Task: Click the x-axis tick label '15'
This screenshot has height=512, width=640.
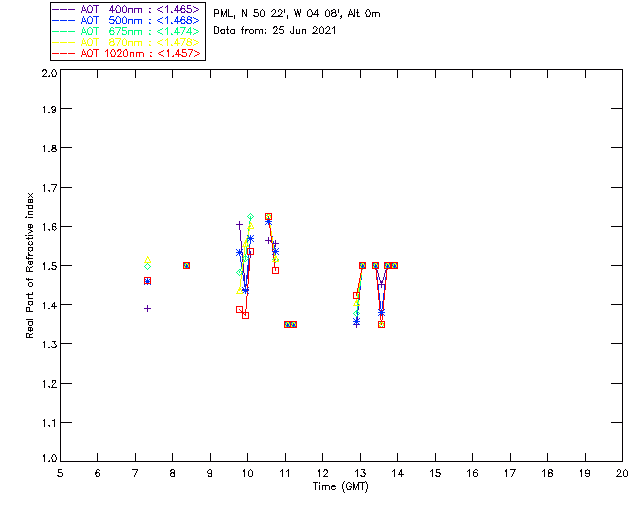Action: (435, 473)
